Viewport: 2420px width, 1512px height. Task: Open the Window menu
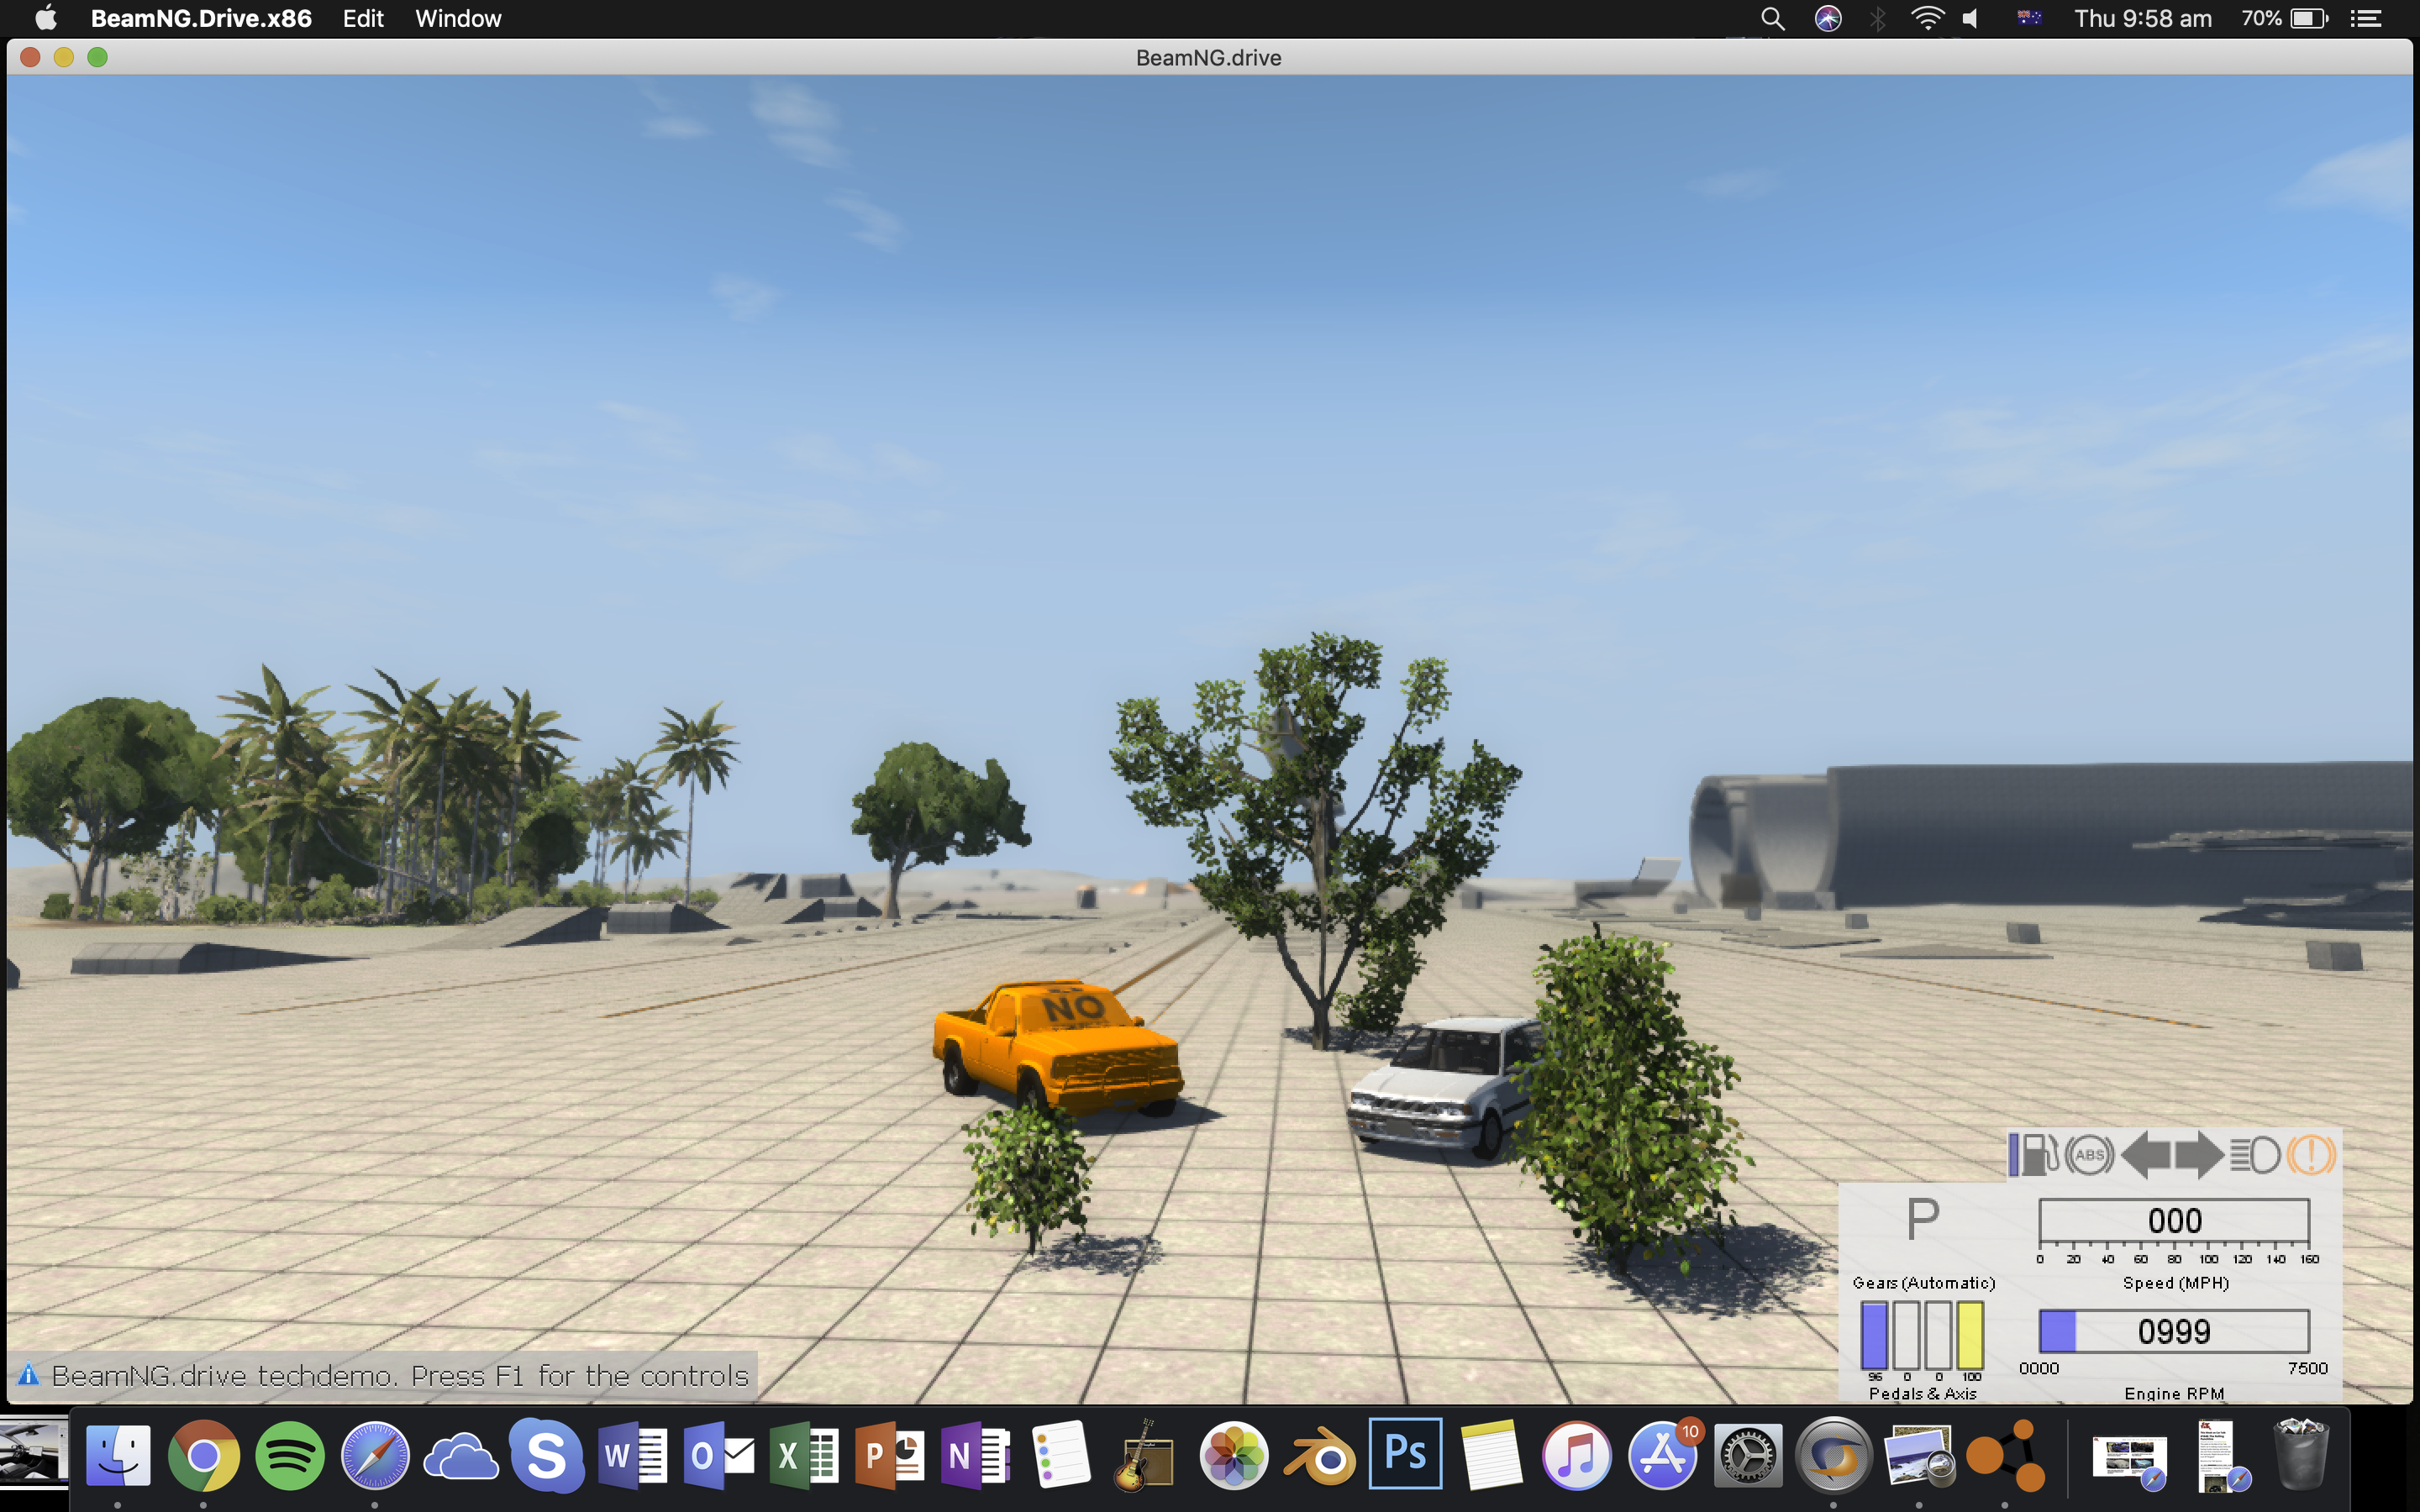point(458,18)
